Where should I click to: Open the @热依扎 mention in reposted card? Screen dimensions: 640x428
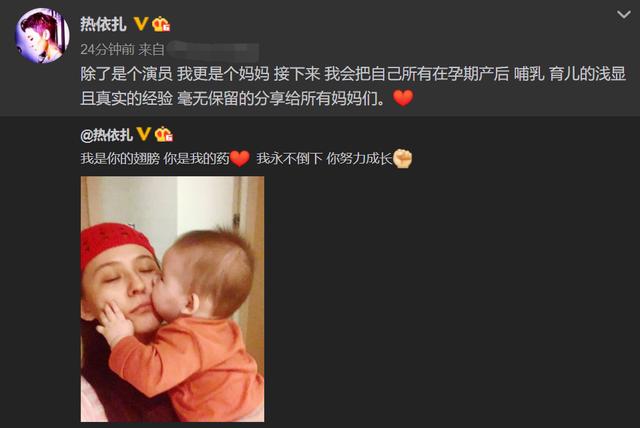pos(107,135)
